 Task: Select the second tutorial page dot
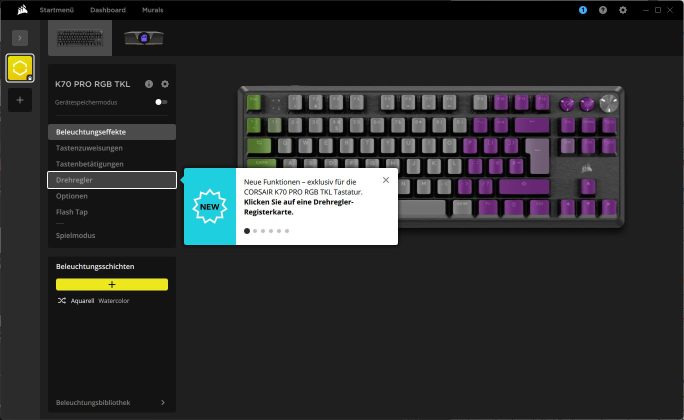255,231
